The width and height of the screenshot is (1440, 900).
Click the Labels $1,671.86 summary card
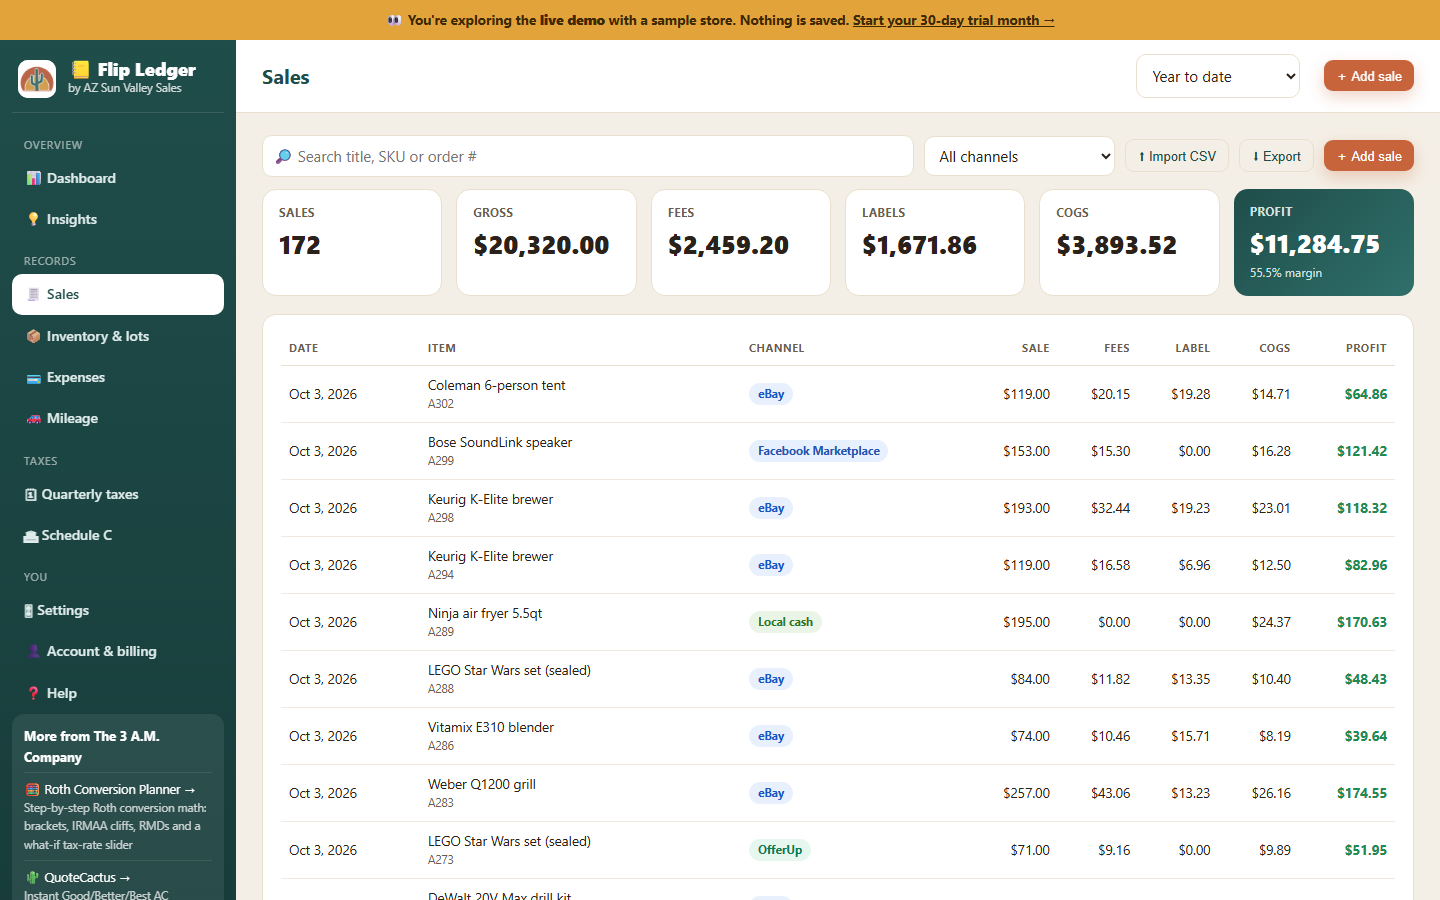pos(935,242)
